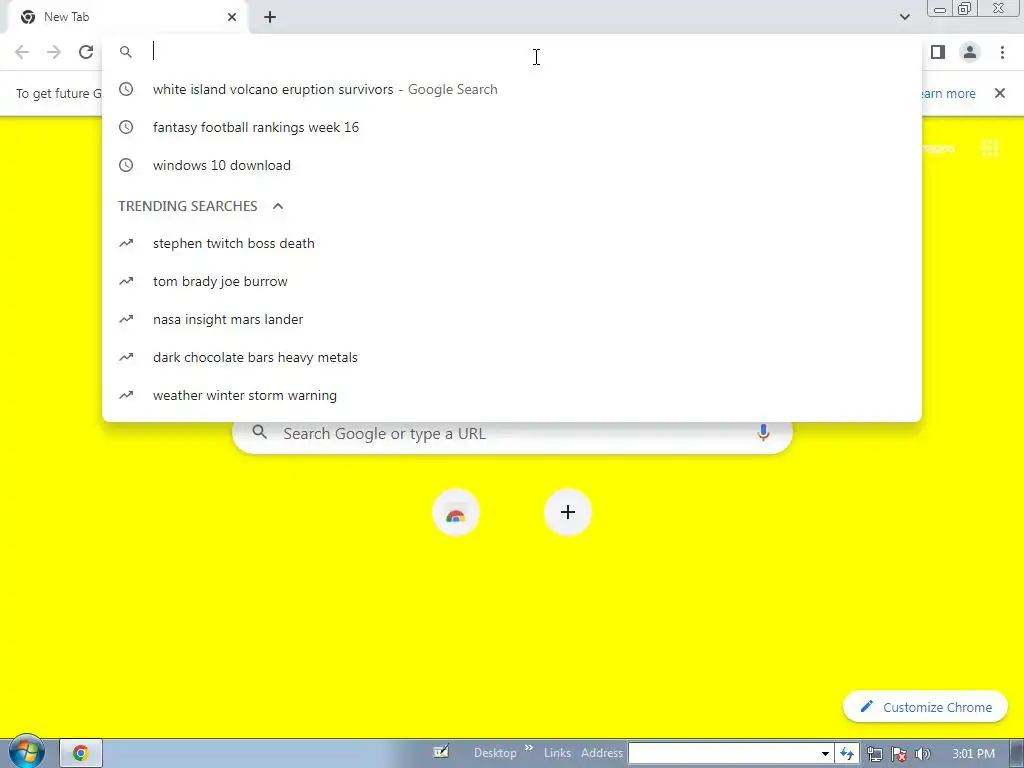This screenshot has width=1024, height=768.
Task: Click the Show desktop strip beside the clock
Action: (1017, 754)
